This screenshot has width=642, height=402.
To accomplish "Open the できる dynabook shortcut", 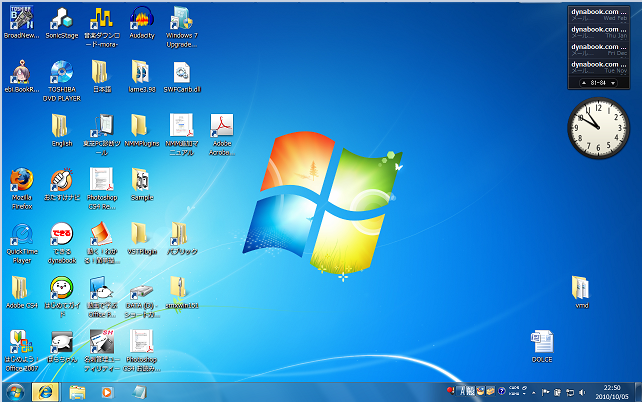I will (x=62, y=243).
